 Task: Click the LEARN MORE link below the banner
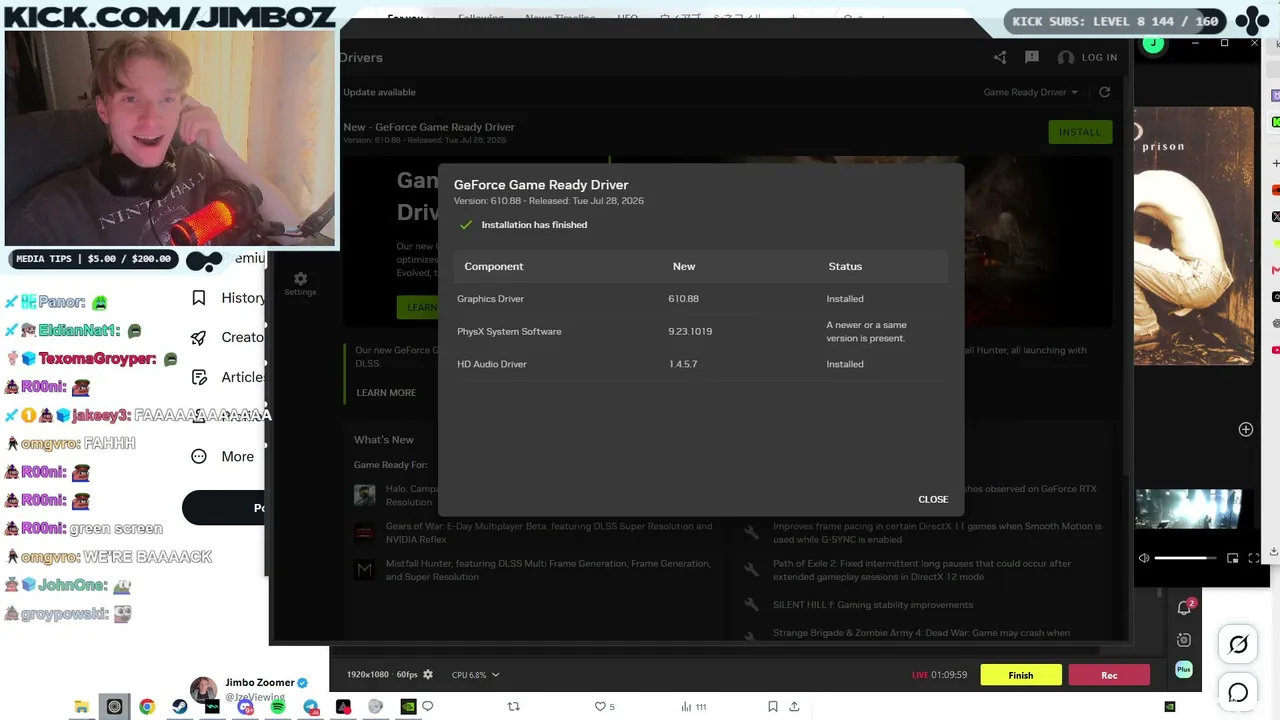point(386,393)
